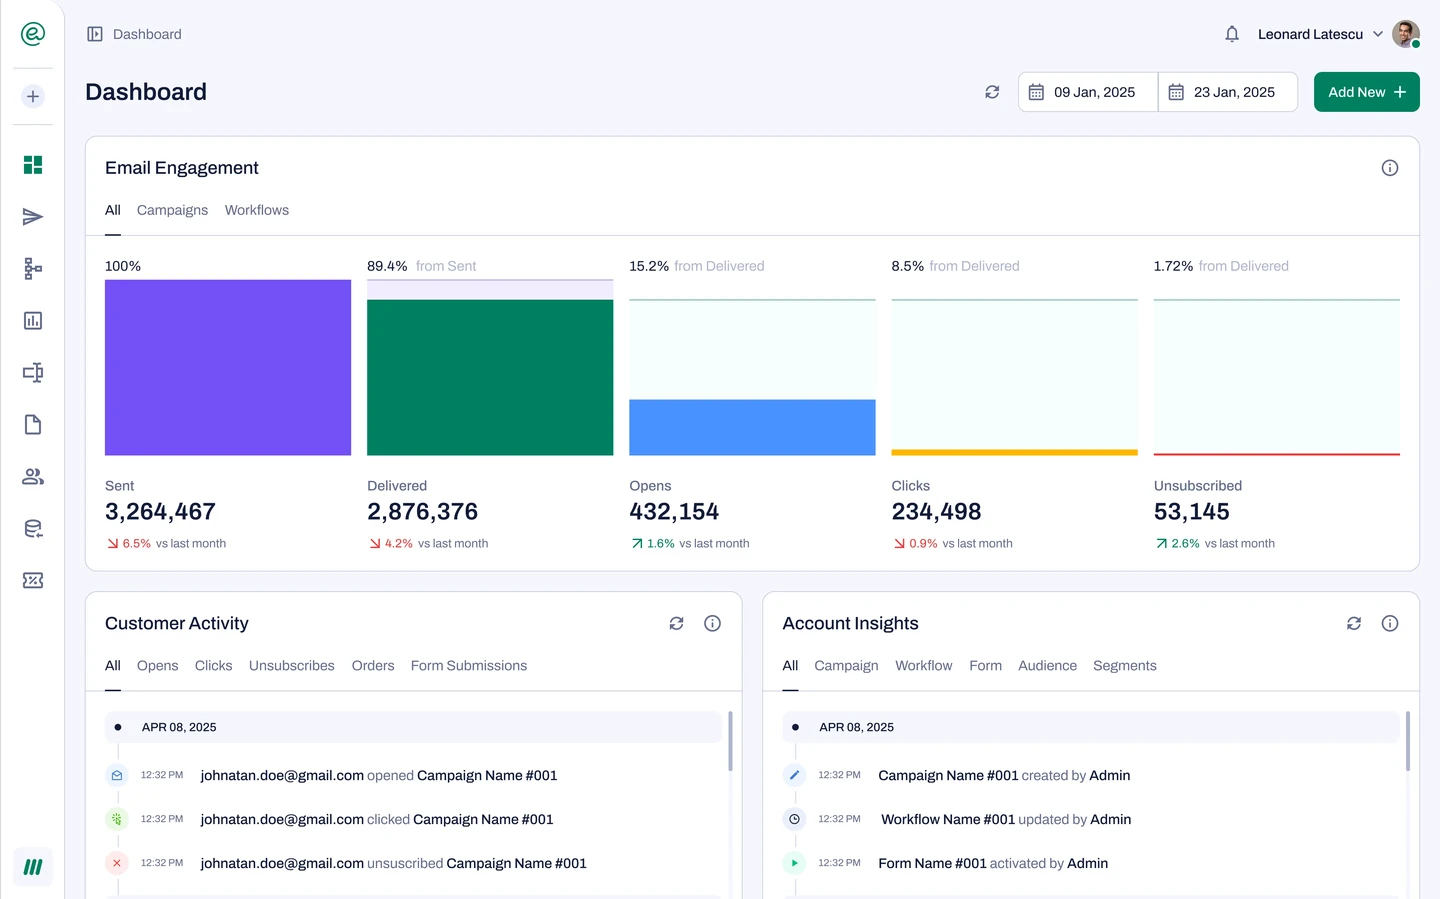Screen dimensions: 1440x899
Task: Select Opens tab in Customer Activity
Action: pyautogui.click(x=158, y=666)
